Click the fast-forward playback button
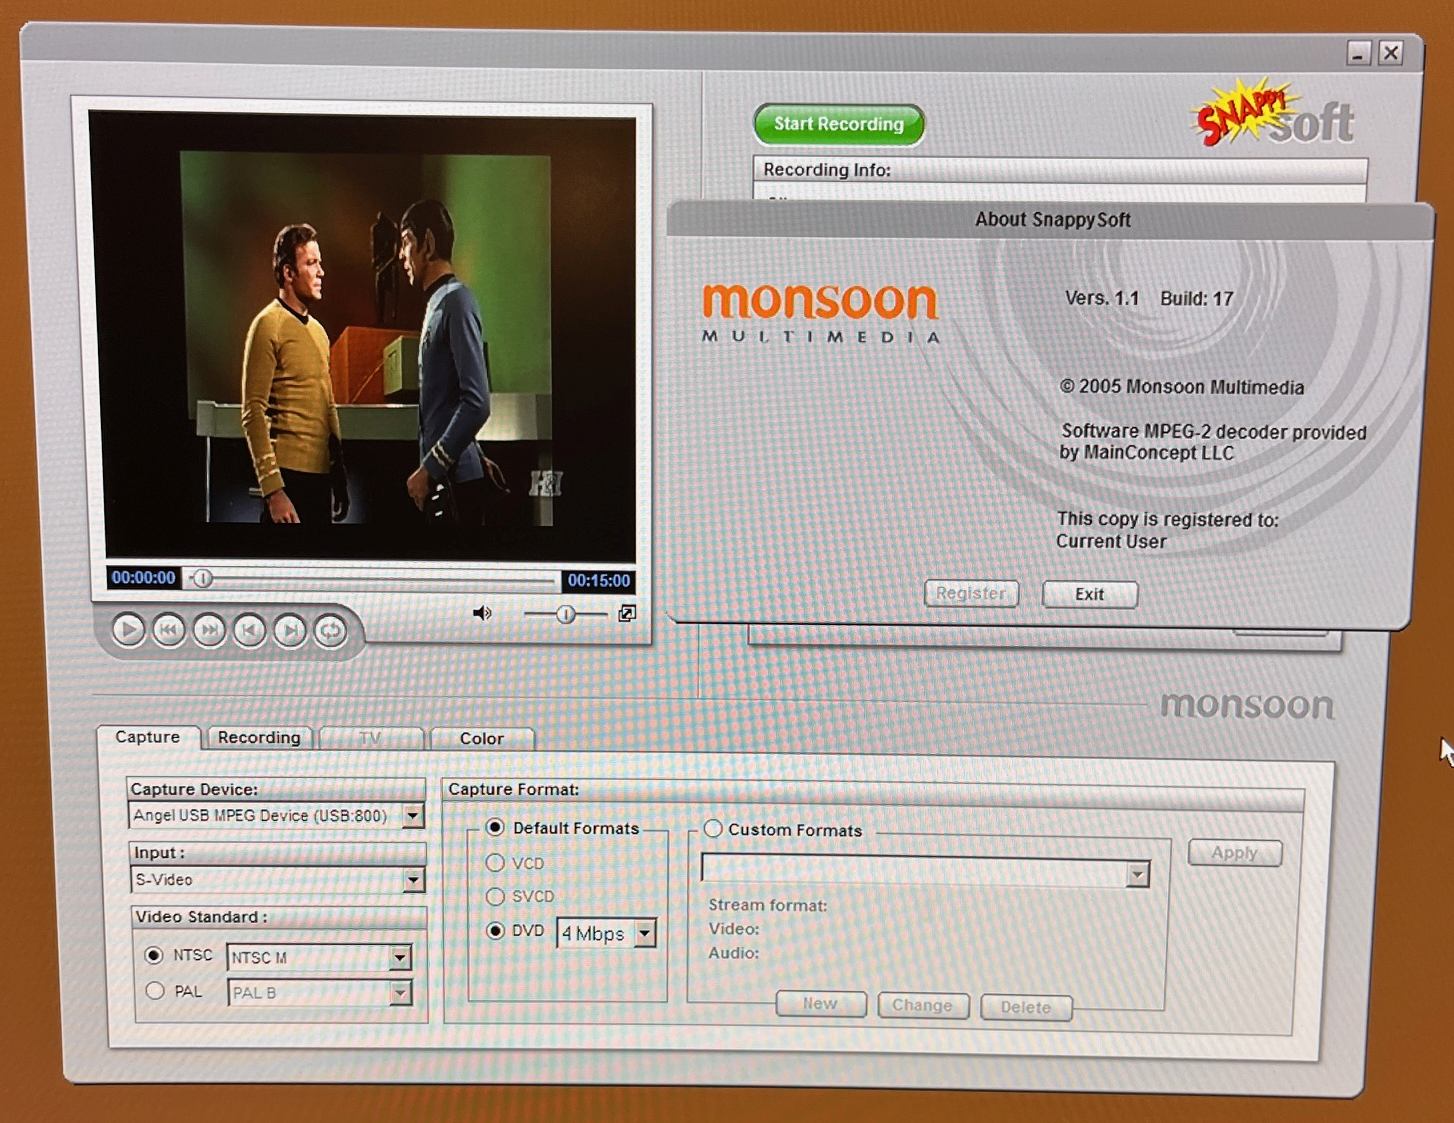 pyautogui.click(x=209, y=630)
